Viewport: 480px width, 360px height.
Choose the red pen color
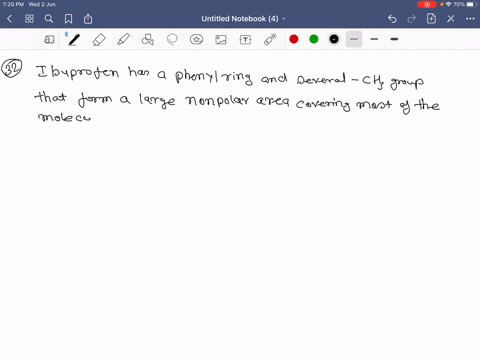coord(294,39)
